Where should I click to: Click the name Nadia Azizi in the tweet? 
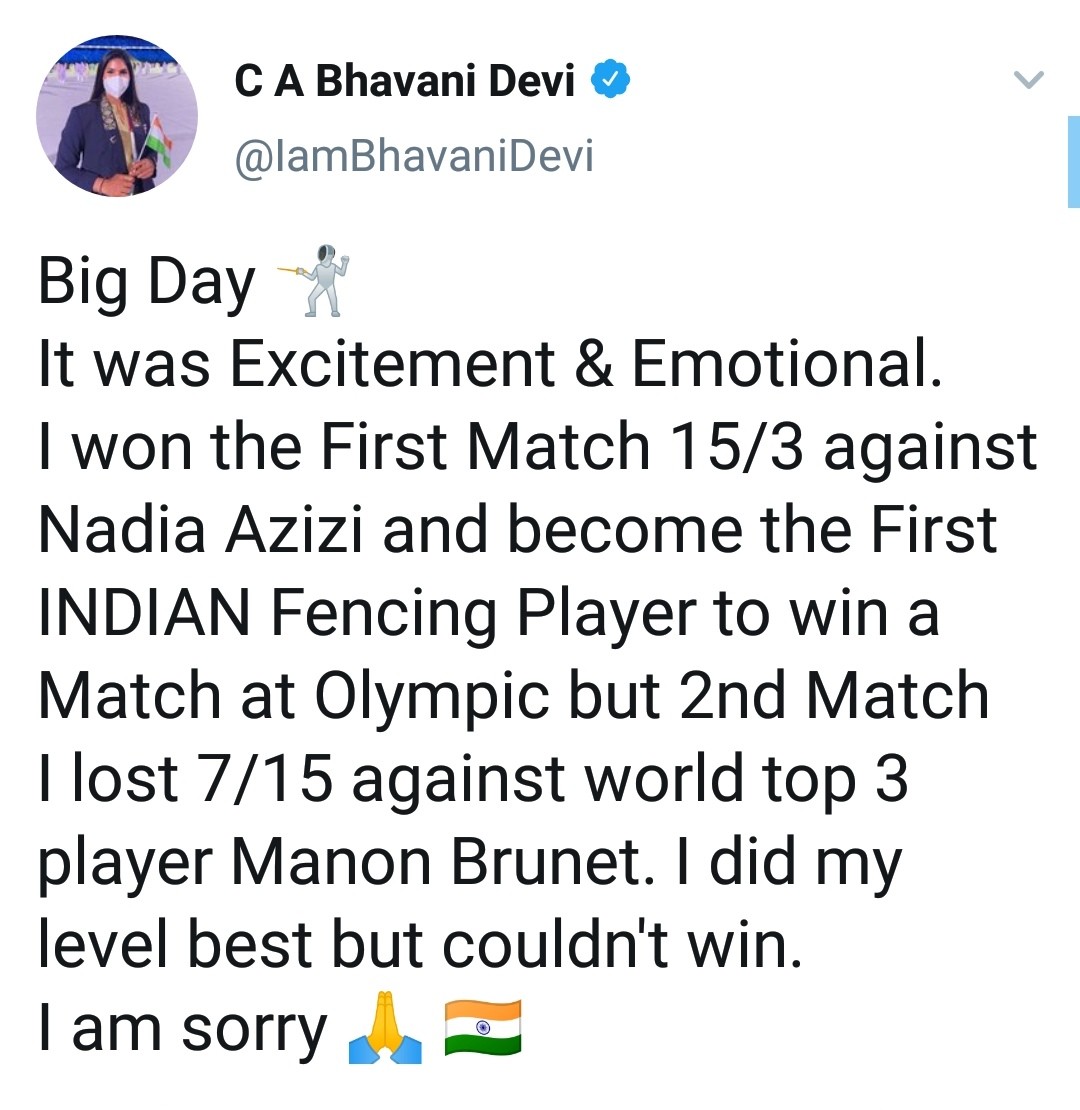pos(202,529)
